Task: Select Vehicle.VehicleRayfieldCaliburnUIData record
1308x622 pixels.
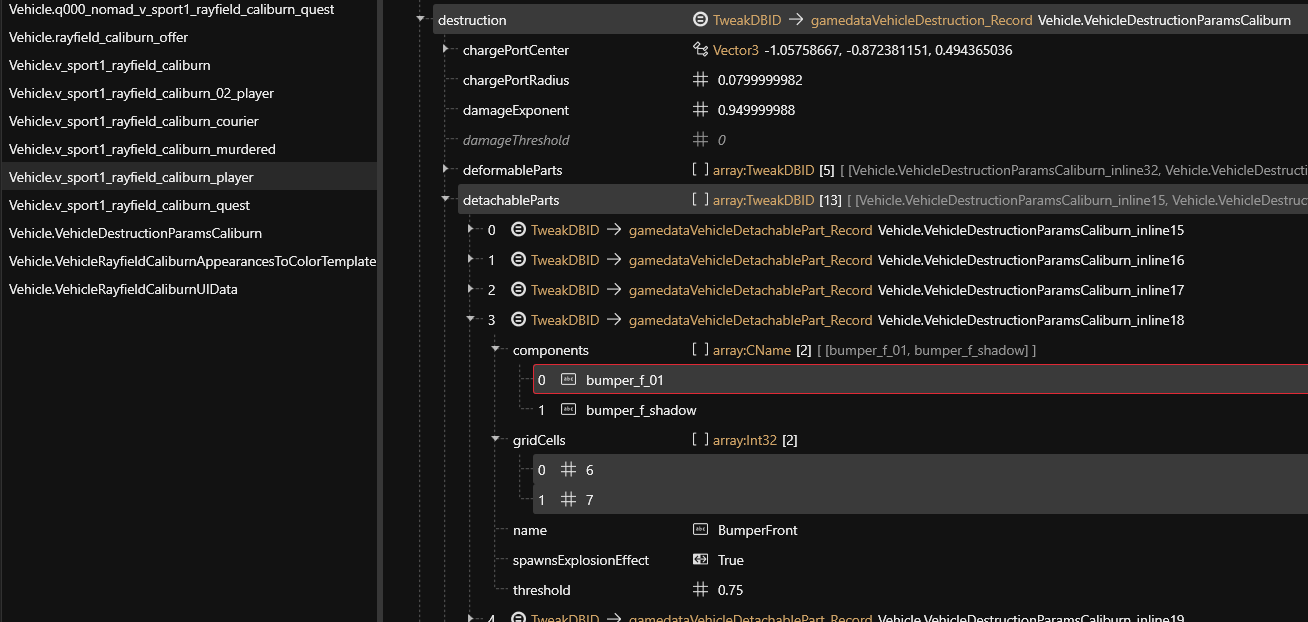Action: 123,289
